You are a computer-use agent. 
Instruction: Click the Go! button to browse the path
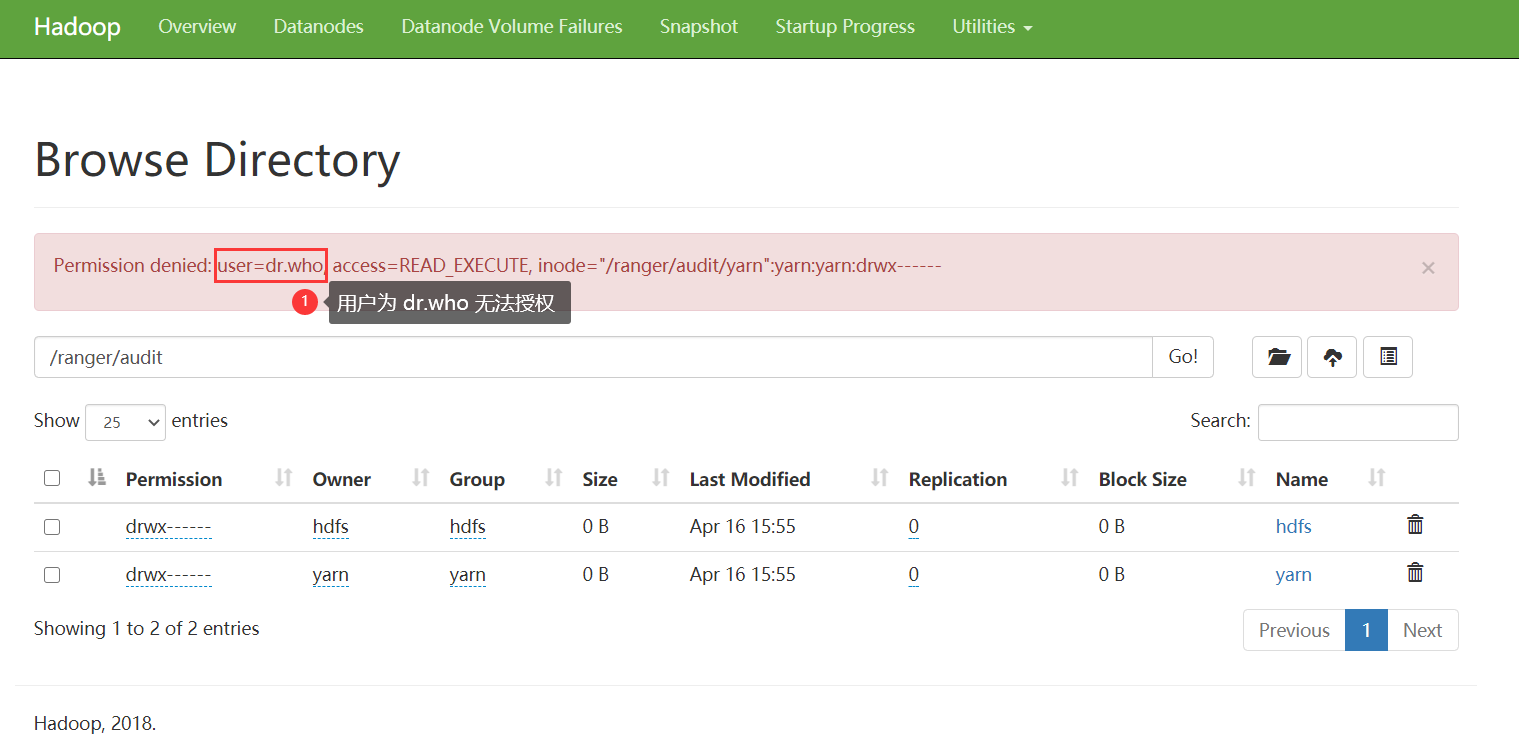click(1182, 357)
